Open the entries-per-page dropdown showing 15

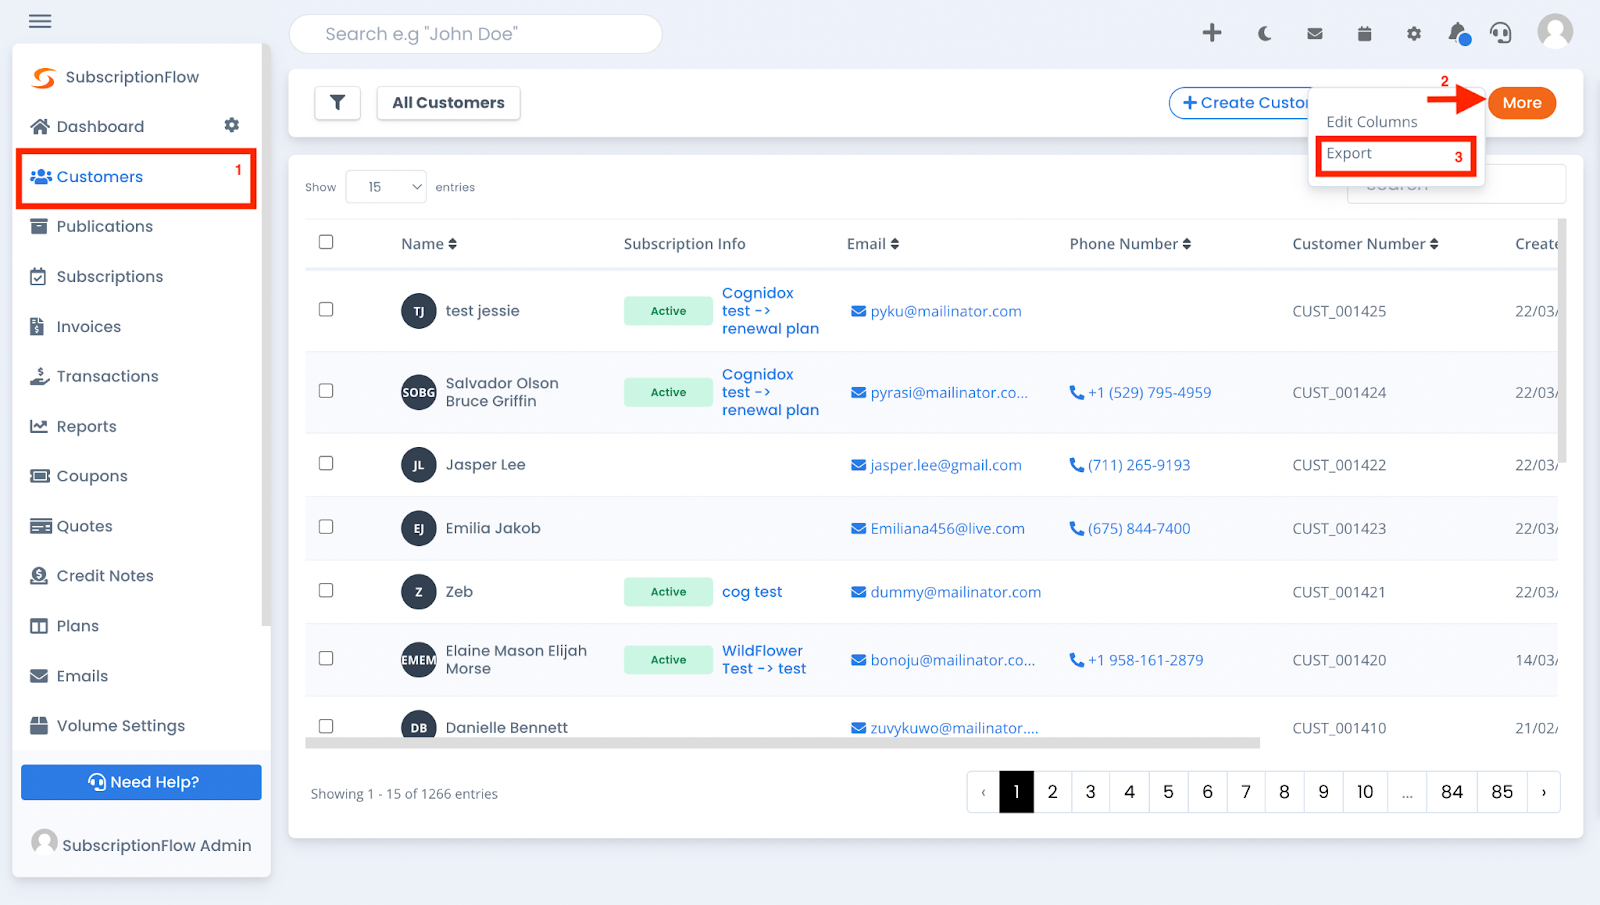click(x=385, y=186)
